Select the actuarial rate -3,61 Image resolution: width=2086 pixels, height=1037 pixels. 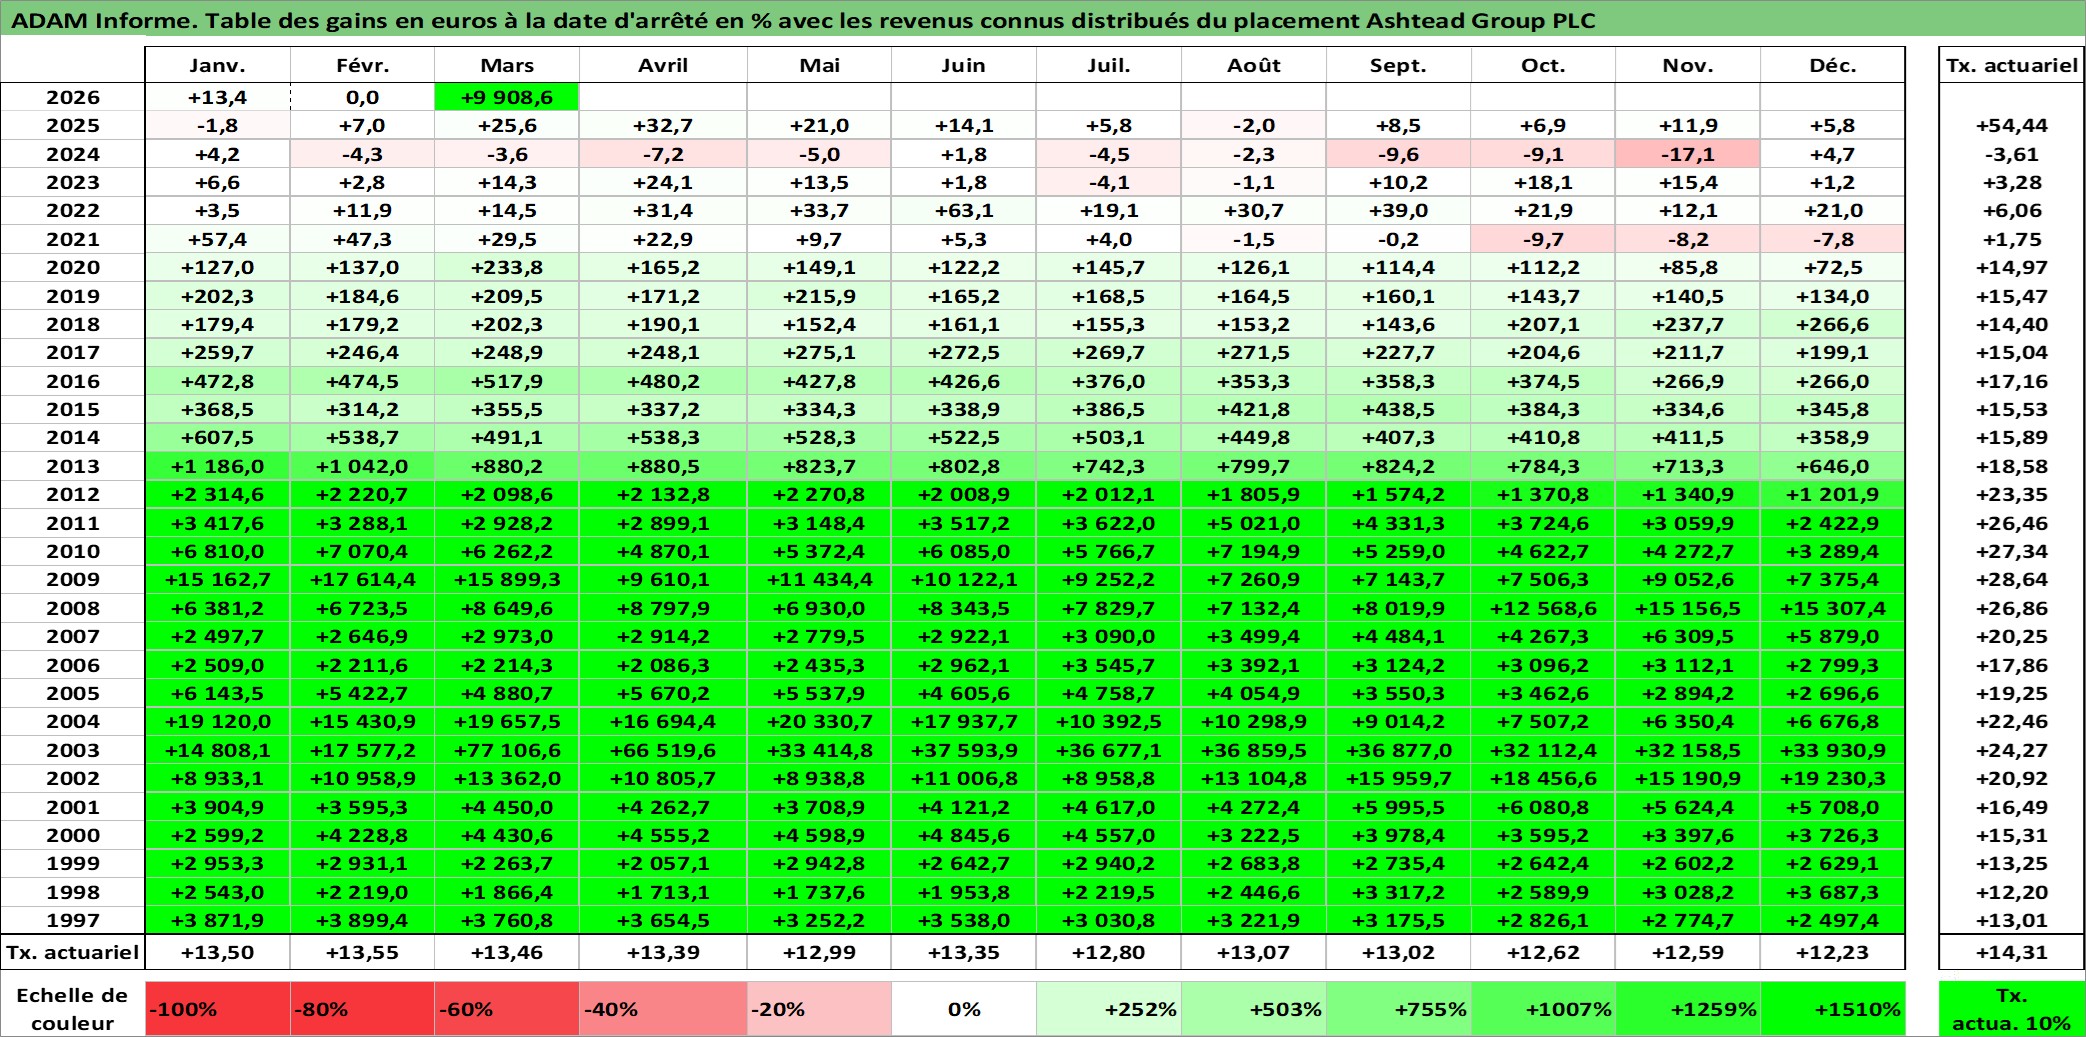(2012, 154)
